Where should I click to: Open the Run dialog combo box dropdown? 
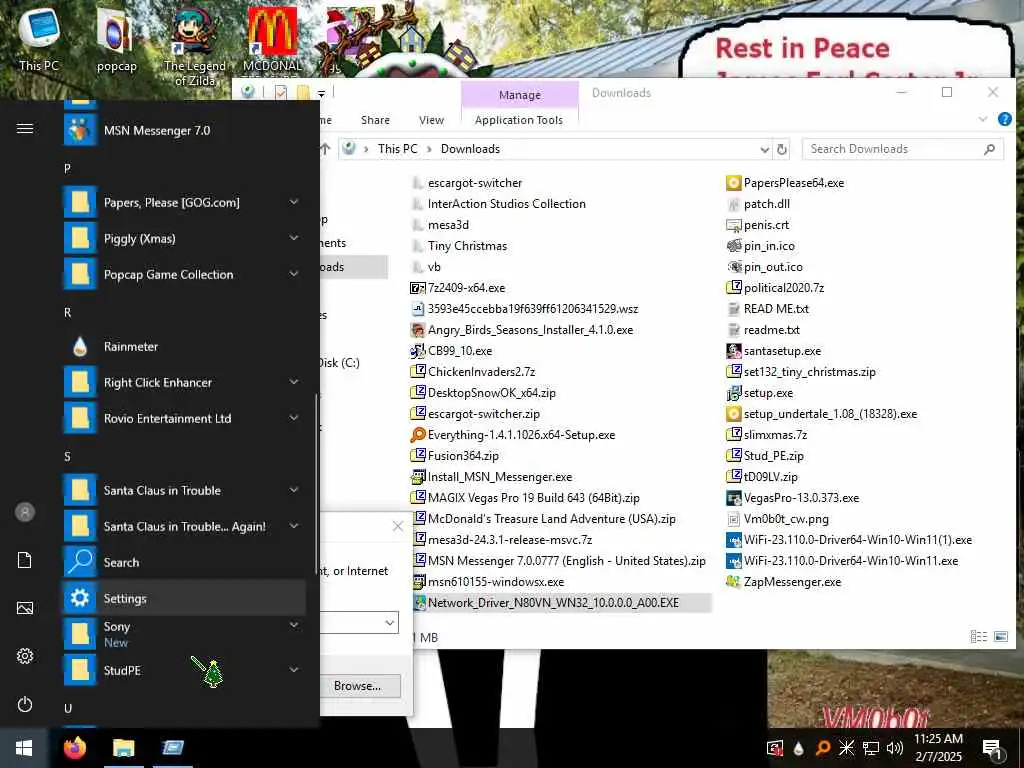point(390,622)
